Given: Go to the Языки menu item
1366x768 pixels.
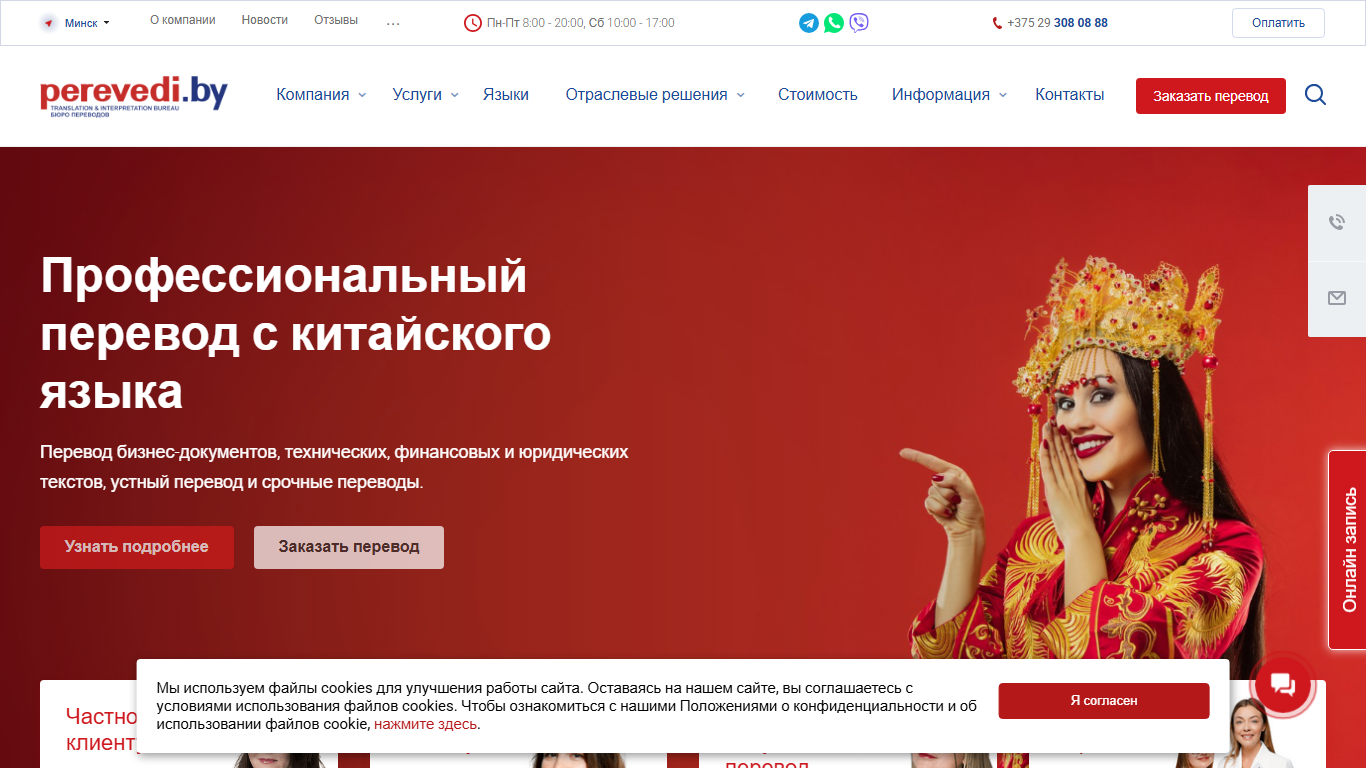Looking at the screenshot, I should (x=506, y=95).
